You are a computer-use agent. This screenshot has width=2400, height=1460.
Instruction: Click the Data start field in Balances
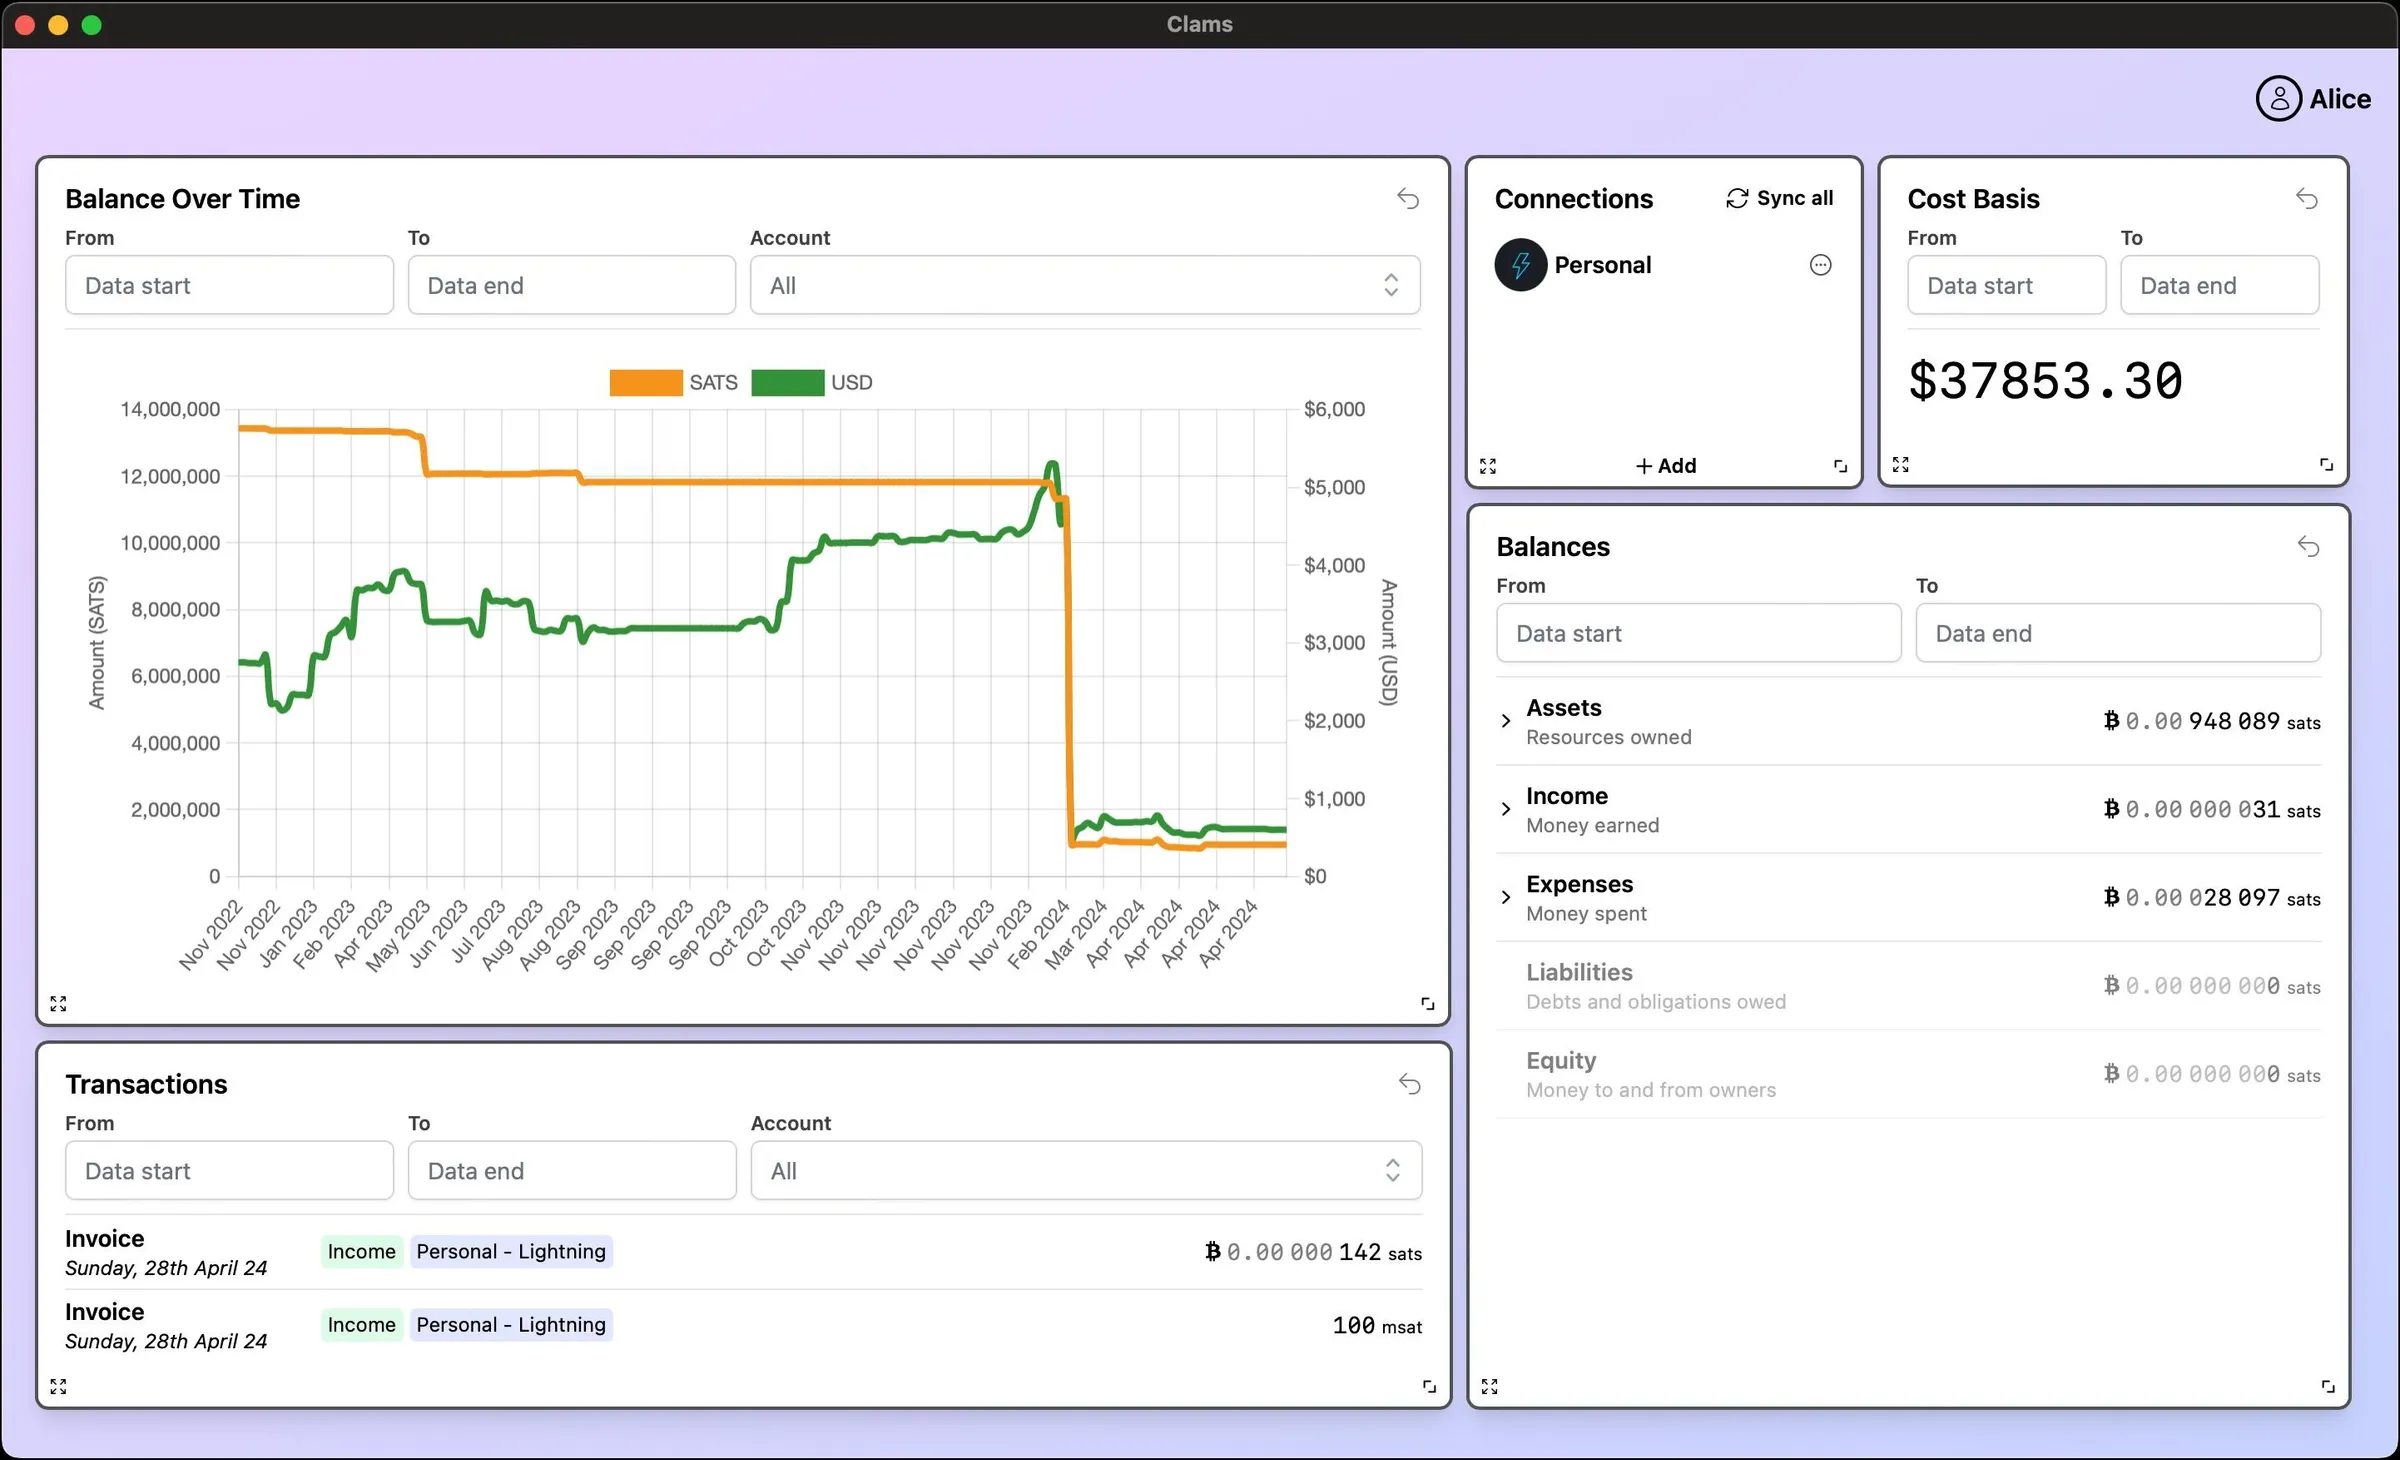coord(1698,633)
